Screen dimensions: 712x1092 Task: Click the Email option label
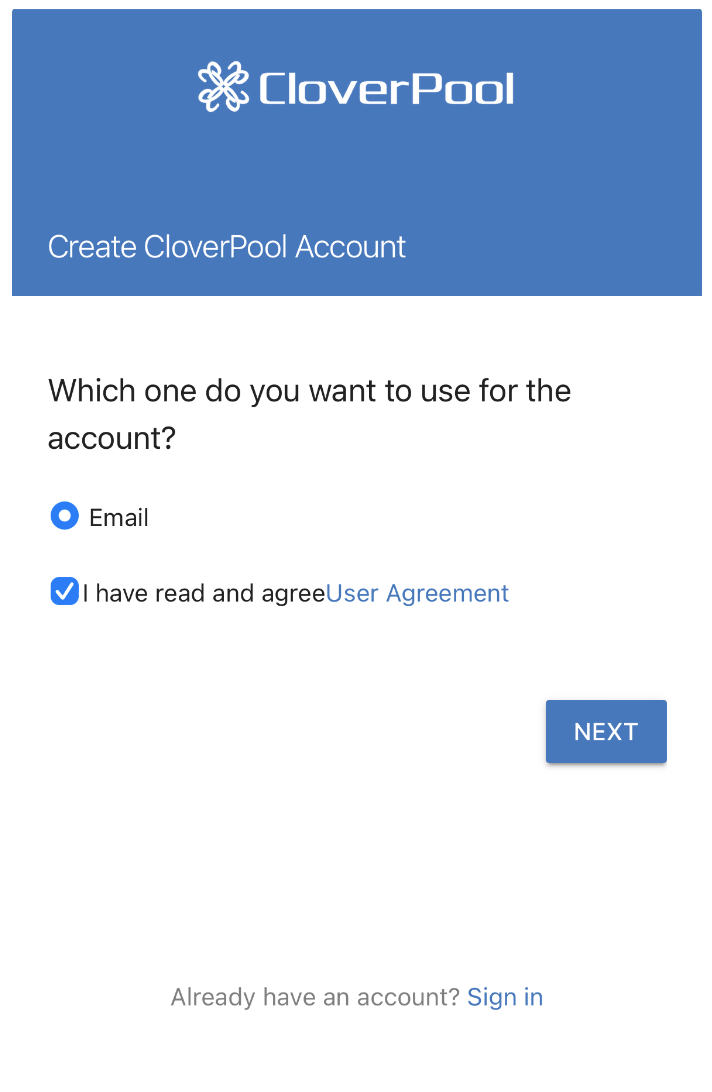pyautogui.click(x=119, y=517)
